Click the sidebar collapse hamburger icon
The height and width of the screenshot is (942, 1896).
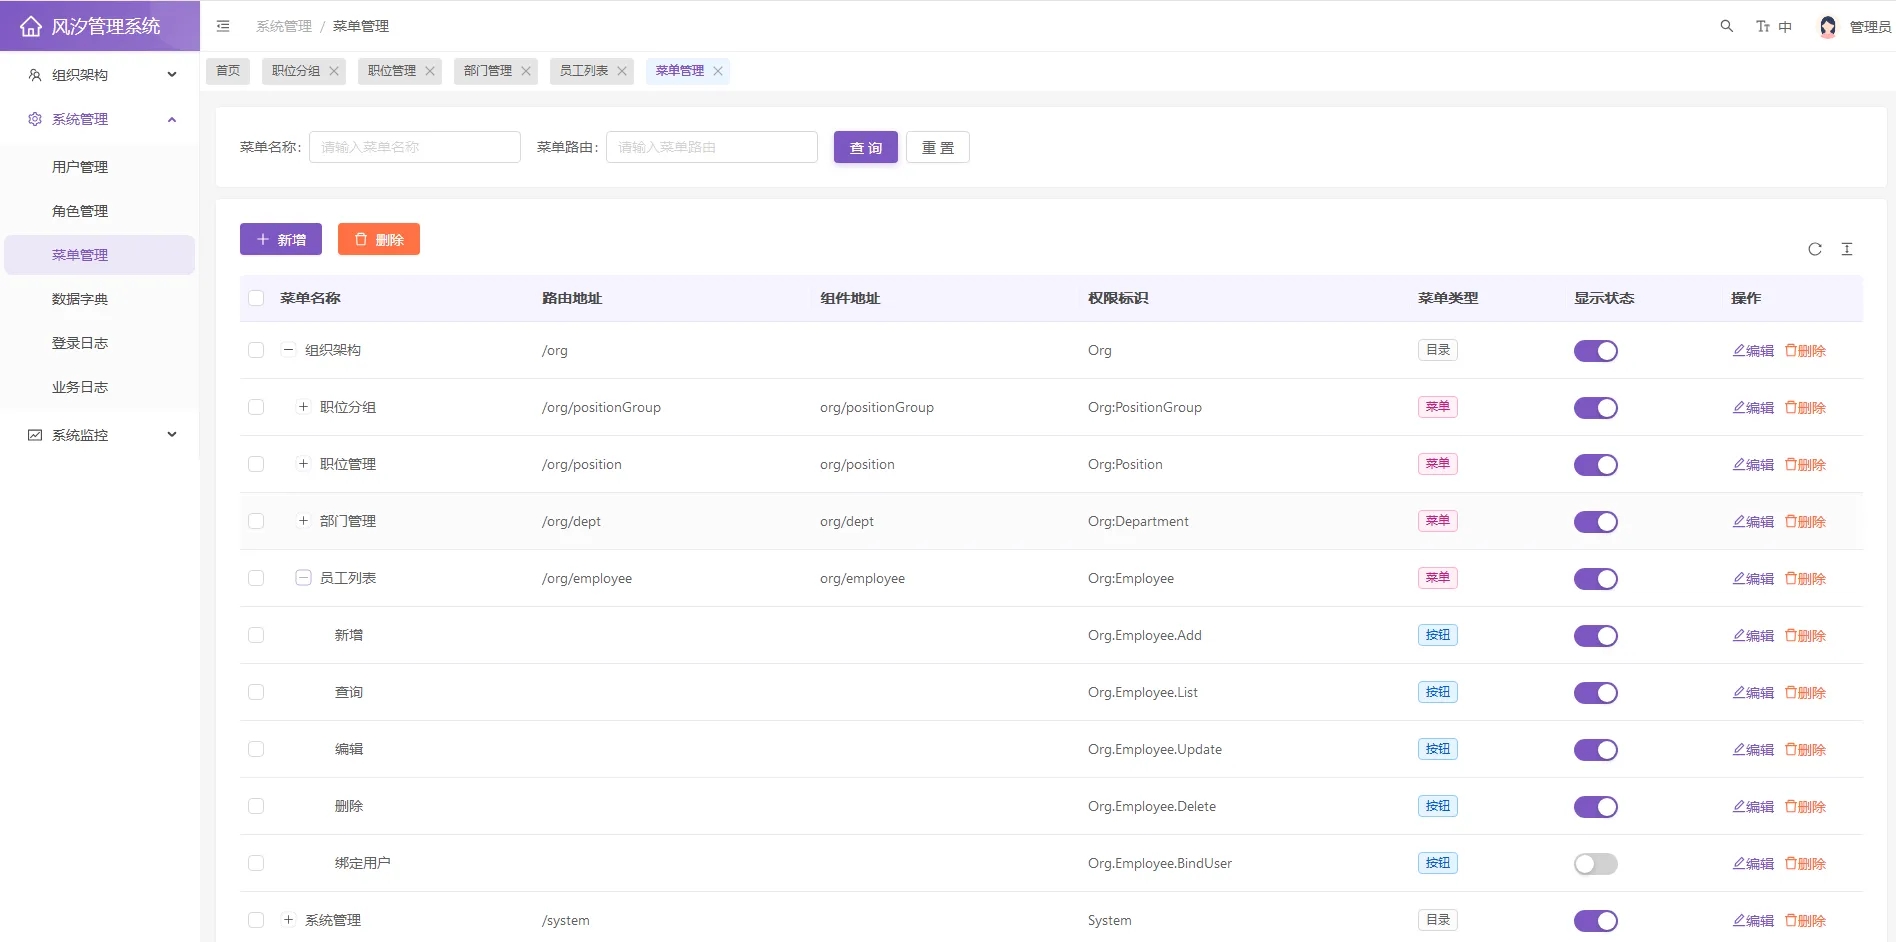223,26
